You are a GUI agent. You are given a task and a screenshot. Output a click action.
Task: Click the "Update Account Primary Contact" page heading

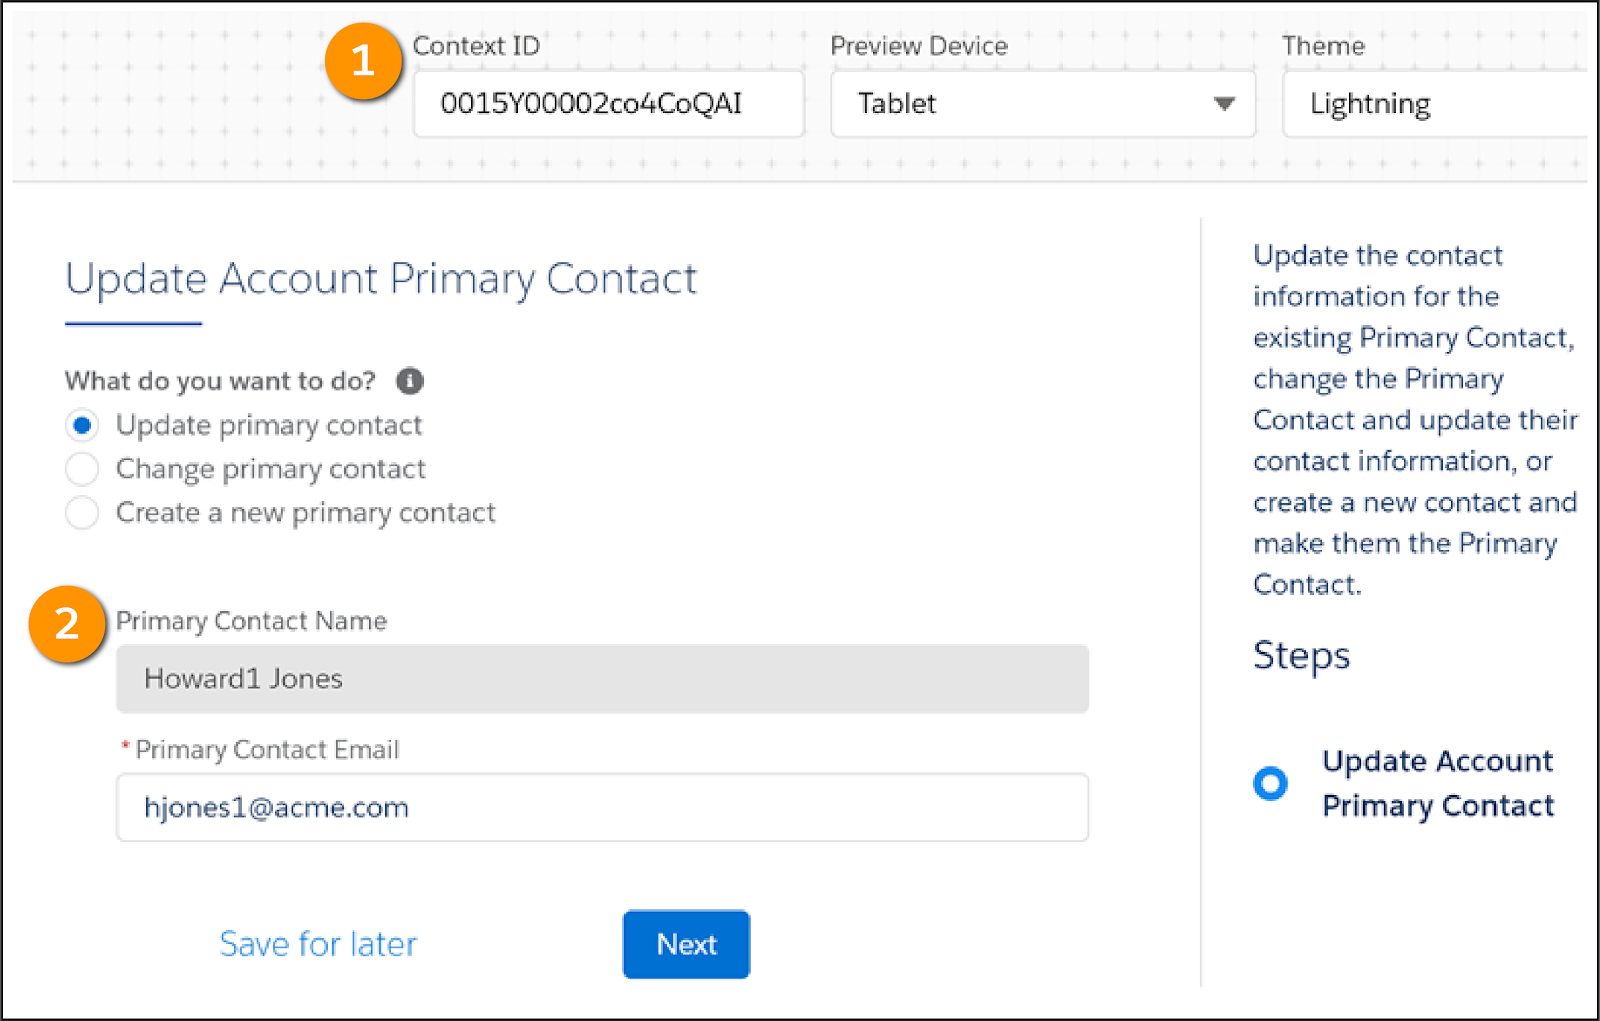(381, 279)
